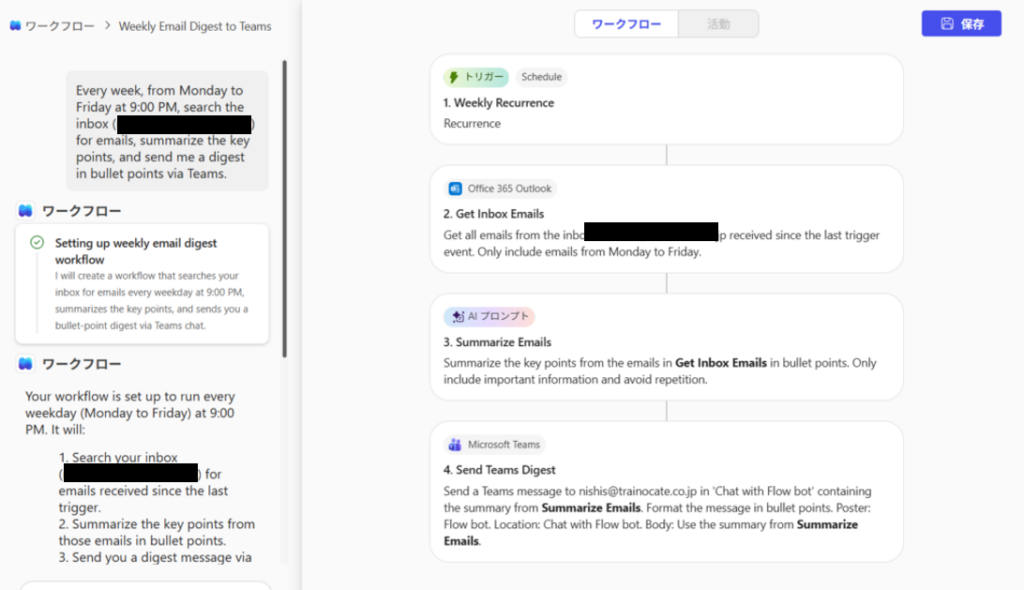
Task: Click the save disk icon
Action: pos(946,24)
